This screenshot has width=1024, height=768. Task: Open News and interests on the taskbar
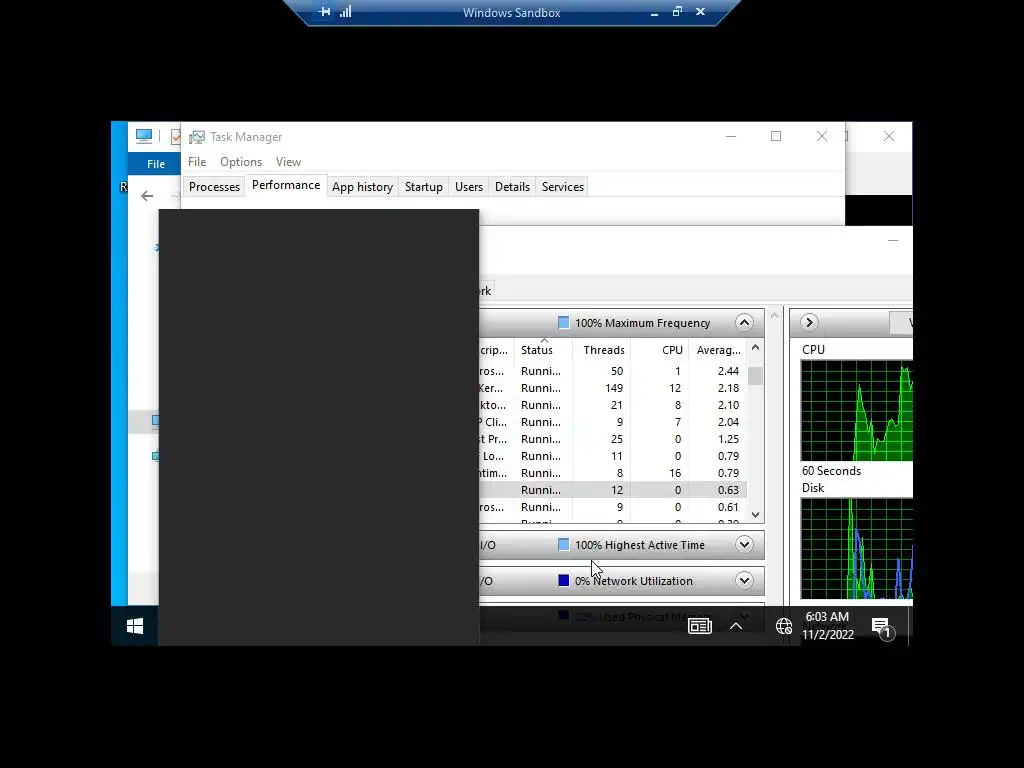tap(699, 626)
